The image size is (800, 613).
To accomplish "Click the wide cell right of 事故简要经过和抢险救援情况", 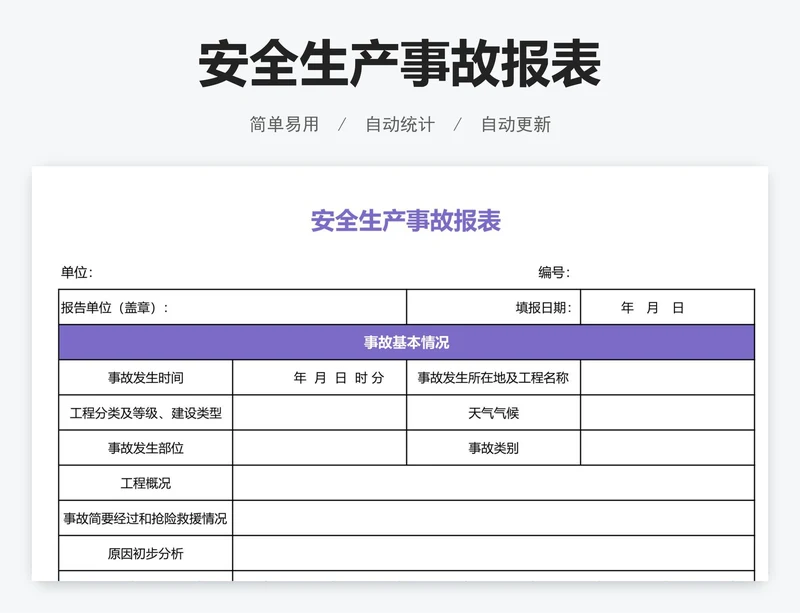I will 493,518.
